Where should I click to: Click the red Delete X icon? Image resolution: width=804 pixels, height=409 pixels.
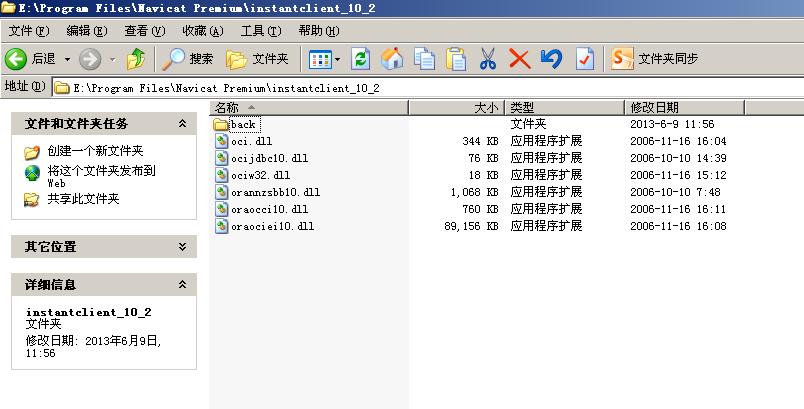point(519,59)
